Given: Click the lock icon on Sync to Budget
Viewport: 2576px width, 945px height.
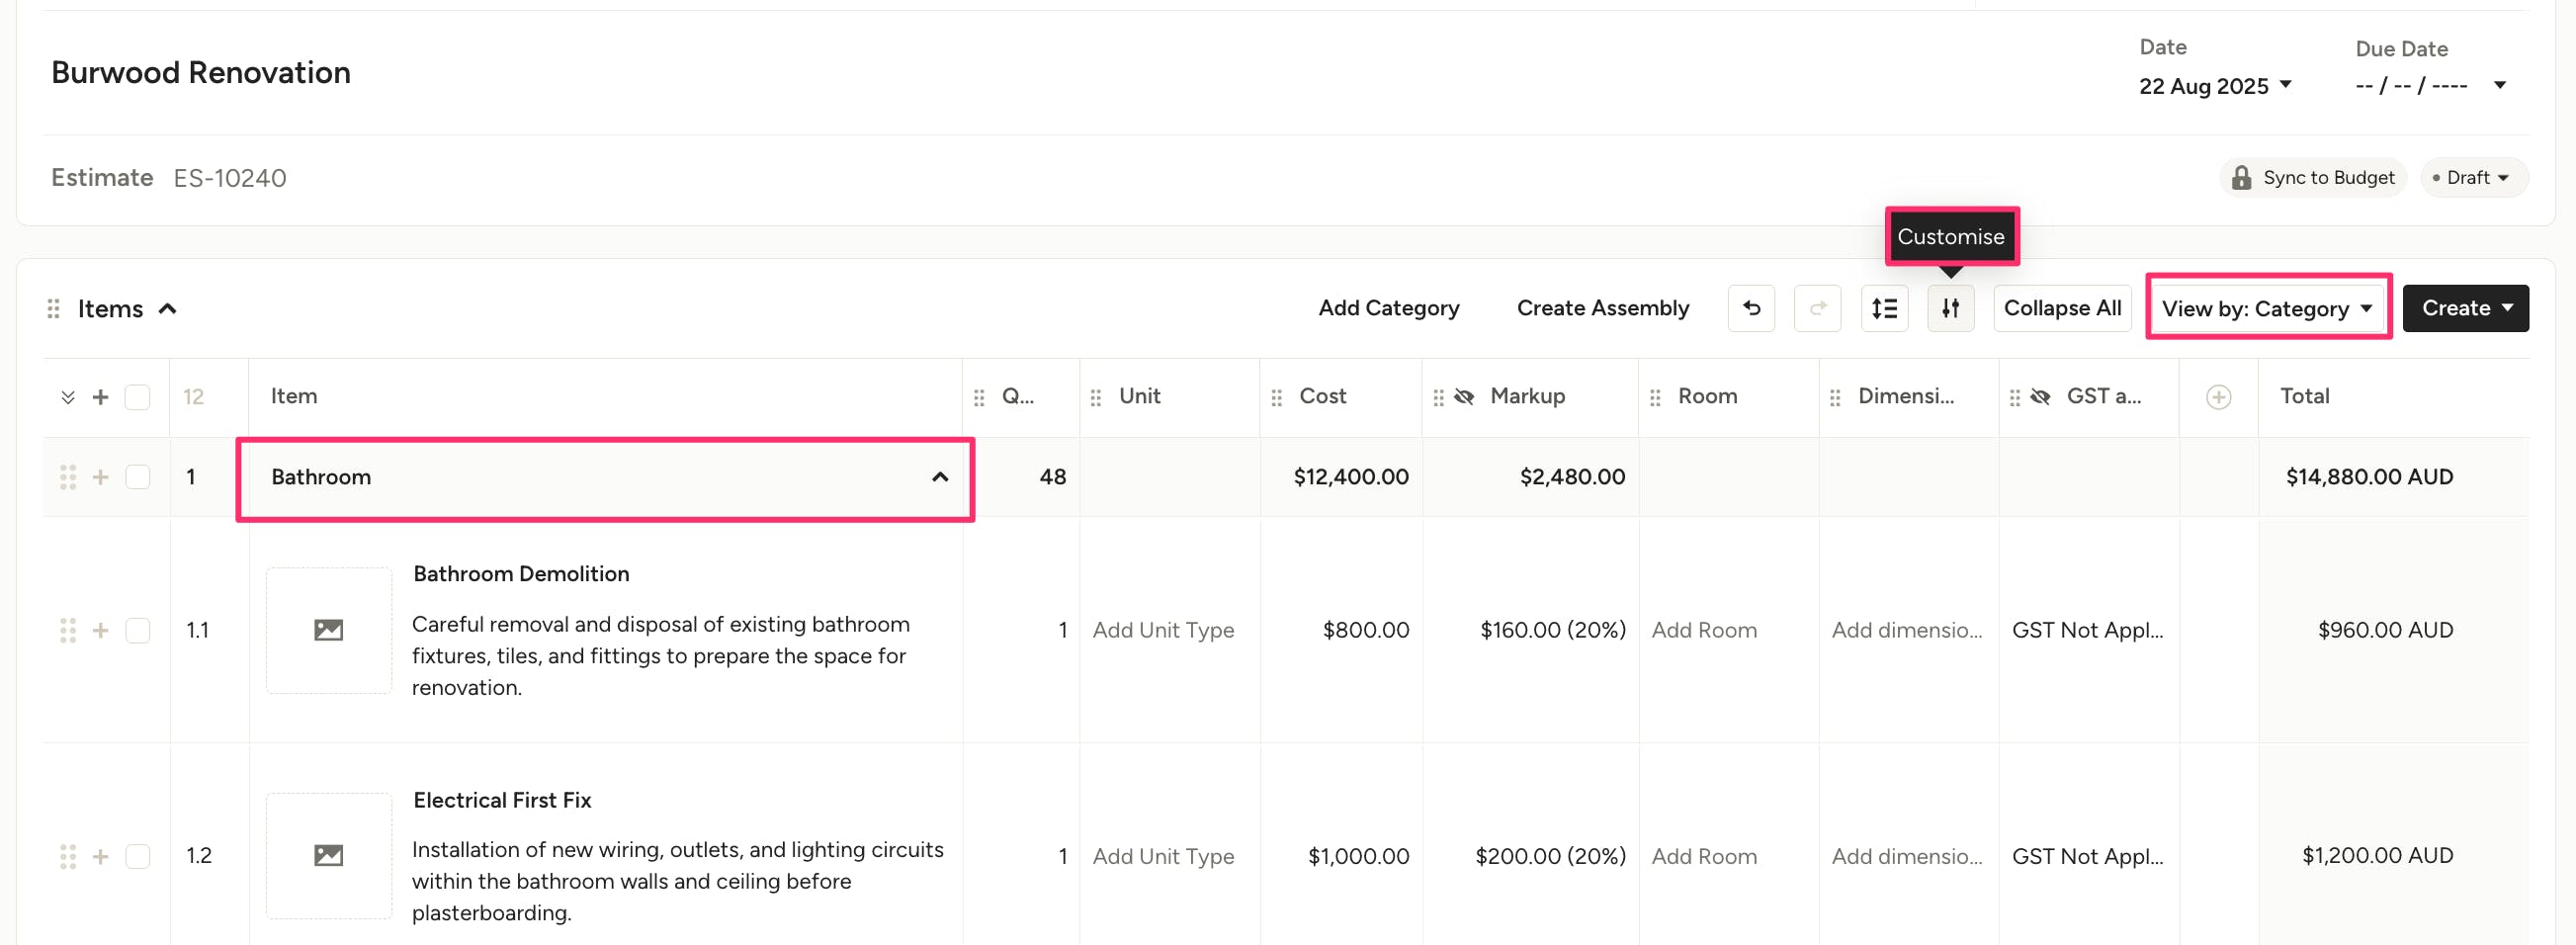Looking at the screenshot, I should [x=2241, y=178].
